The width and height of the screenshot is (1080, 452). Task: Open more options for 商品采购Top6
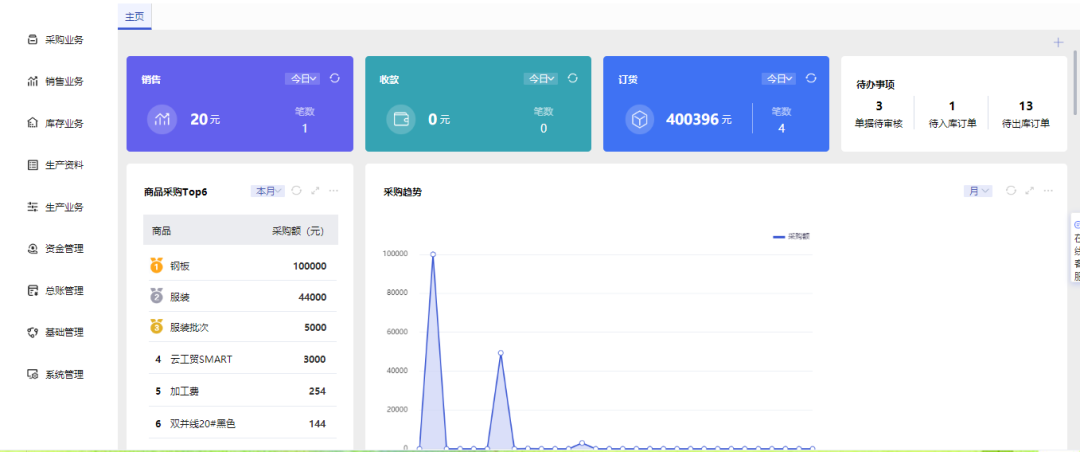[x=334, y=190]
